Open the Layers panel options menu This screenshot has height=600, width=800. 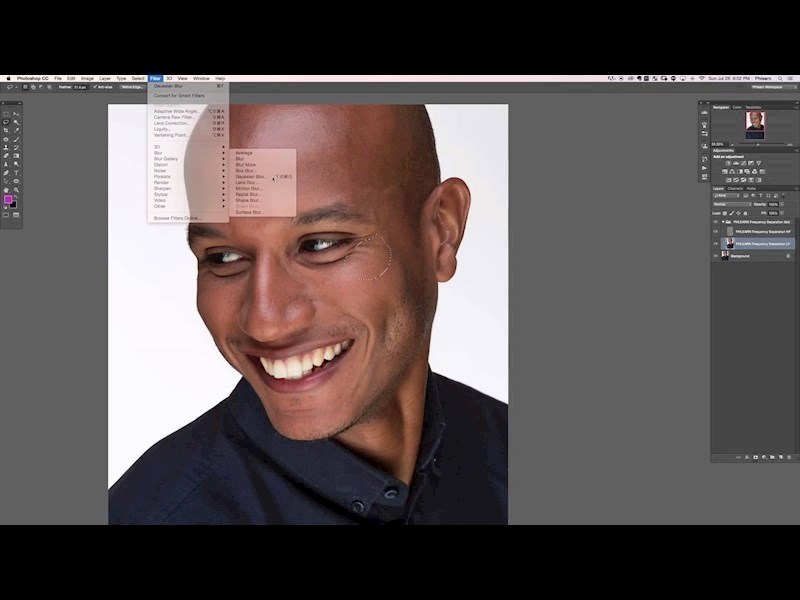pyautogui.click(x=794, y=189)
